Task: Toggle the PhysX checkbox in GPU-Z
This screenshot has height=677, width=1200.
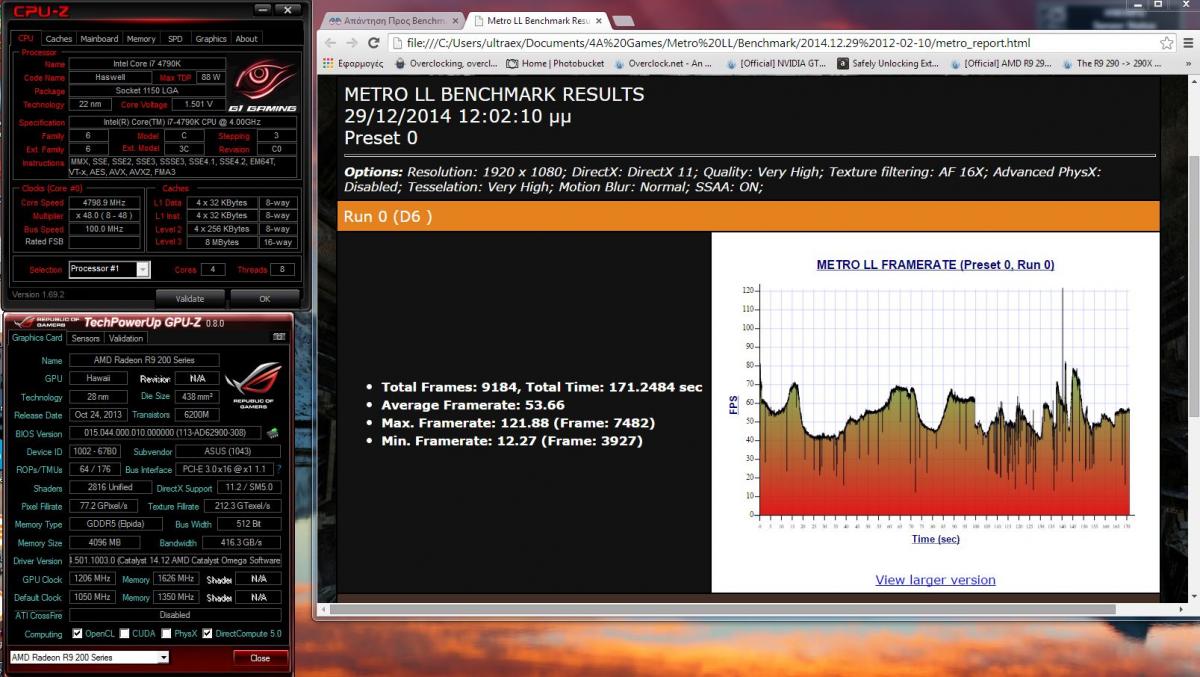Action: point(165,634)
